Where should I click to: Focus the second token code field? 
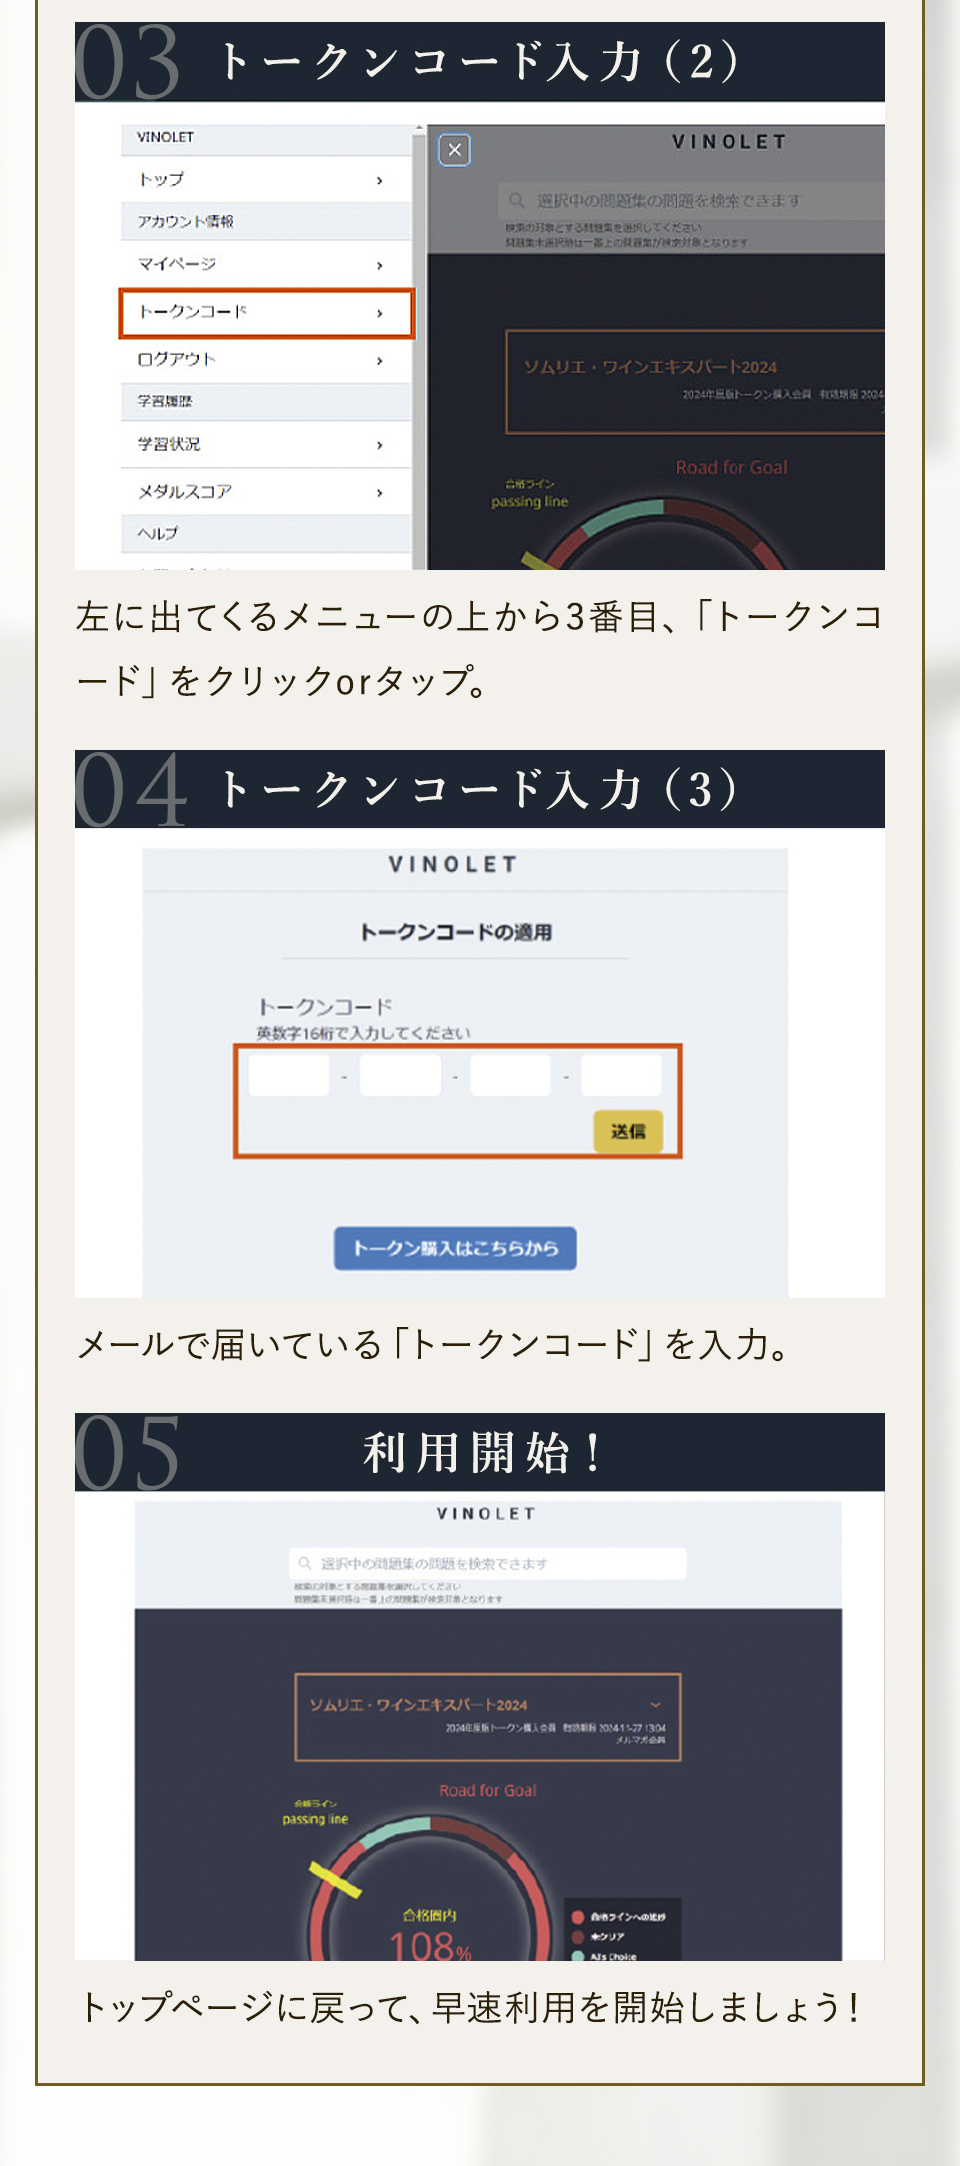click(x=400, y=1076)
